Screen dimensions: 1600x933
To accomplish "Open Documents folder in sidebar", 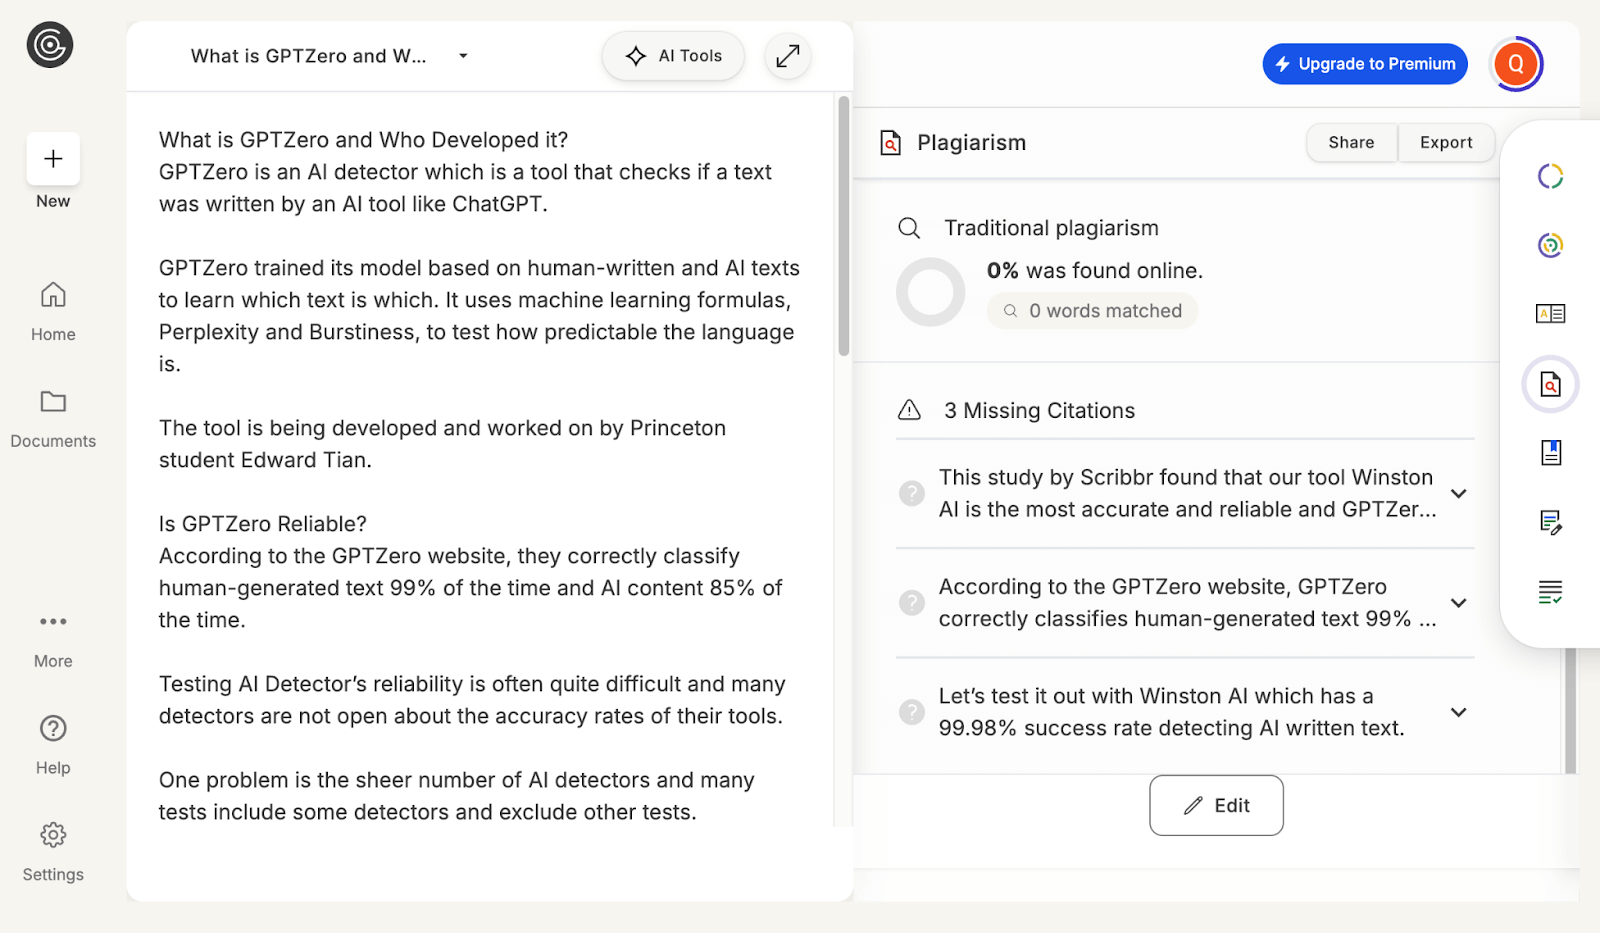I will pos(53,419).
